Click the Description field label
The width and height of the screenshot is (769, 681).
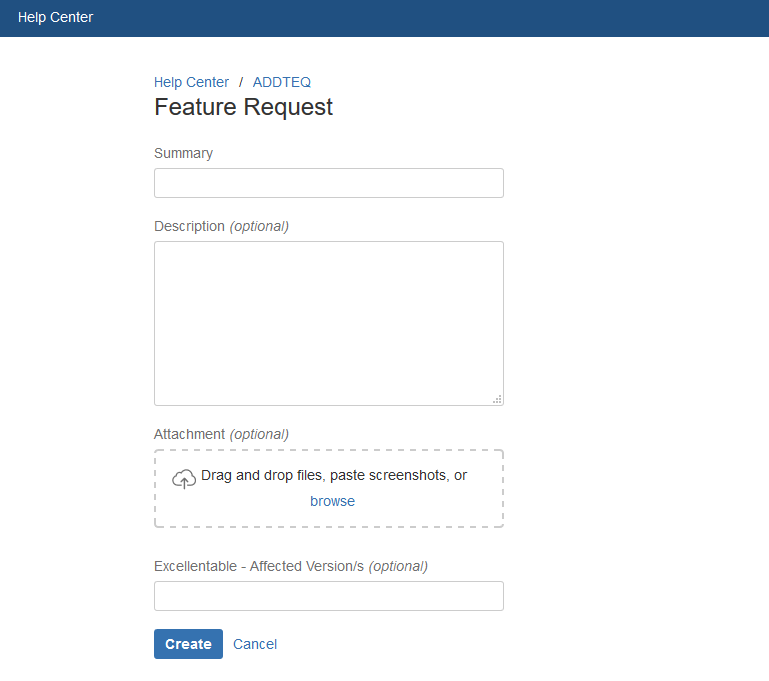click(189, 226)
